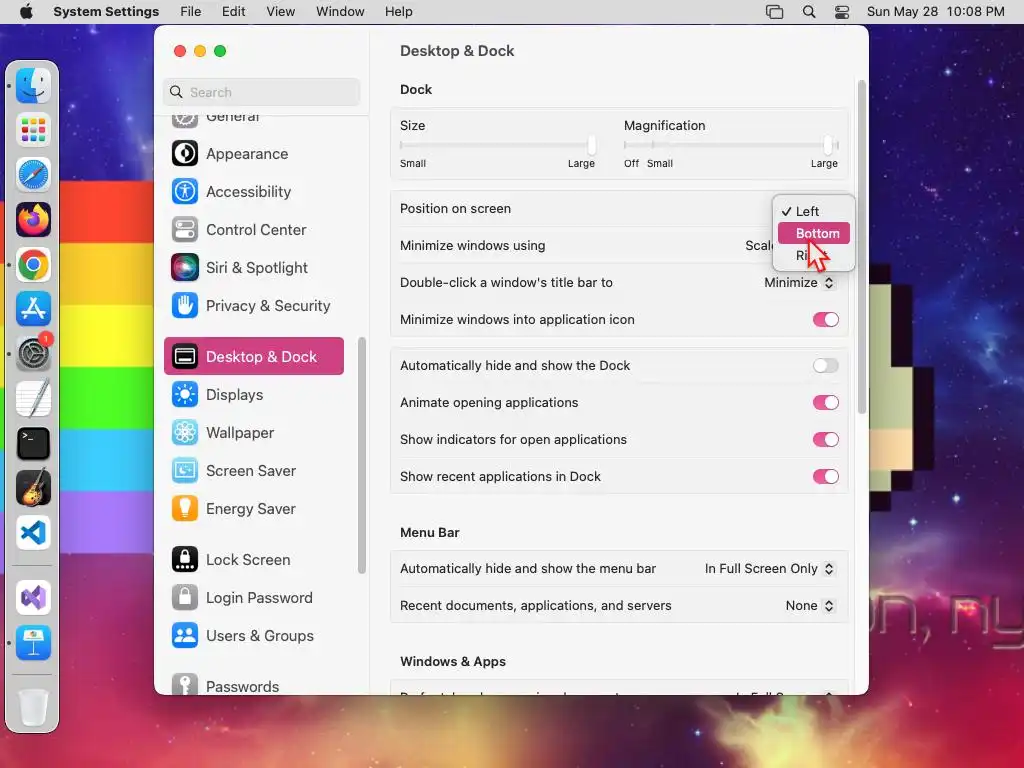Open Finder from the Dock
Viewport: 1024px width, 768px height.
pos(33,86)
